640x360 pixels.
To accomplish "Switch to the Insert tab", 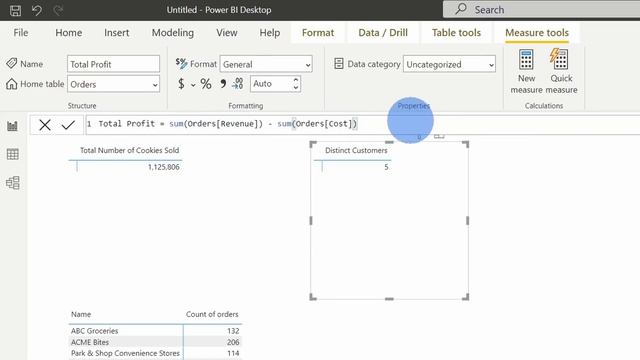I will 116,33.
